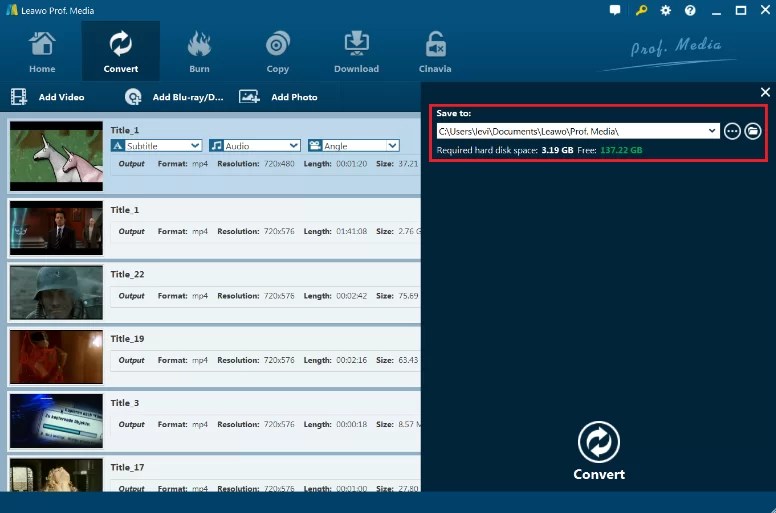
Task: Click the Add Blu-ray/DVD disc icon
Action: coord(133,97)
